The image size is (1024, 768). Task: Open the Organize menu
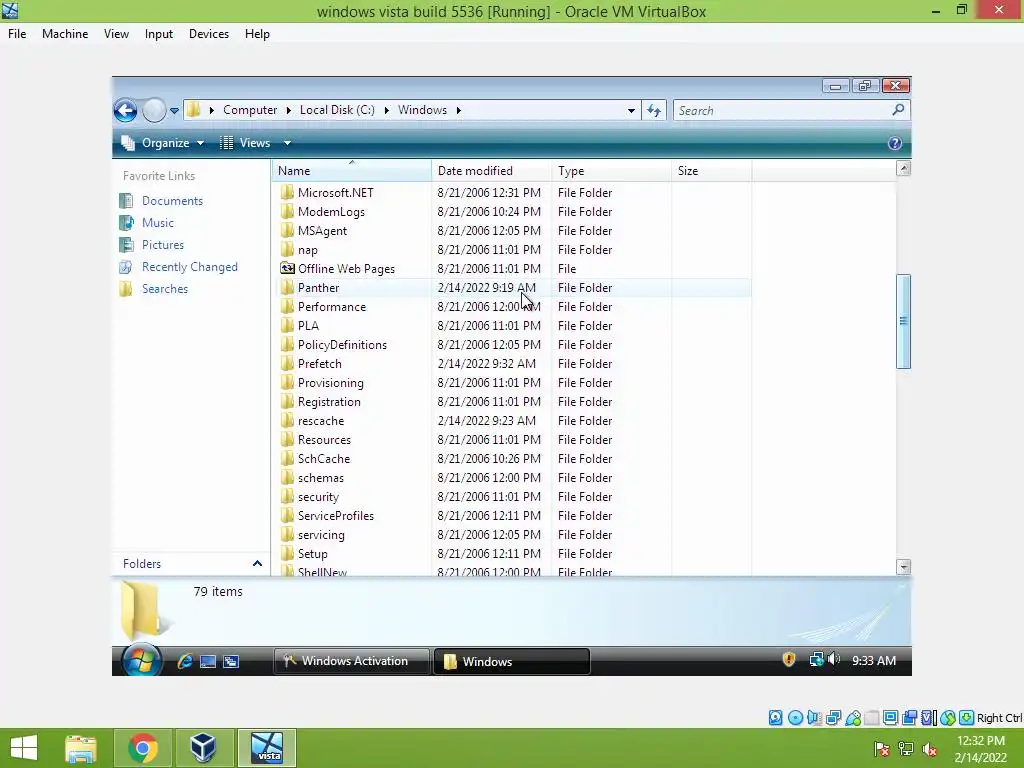tap(163, 143)
